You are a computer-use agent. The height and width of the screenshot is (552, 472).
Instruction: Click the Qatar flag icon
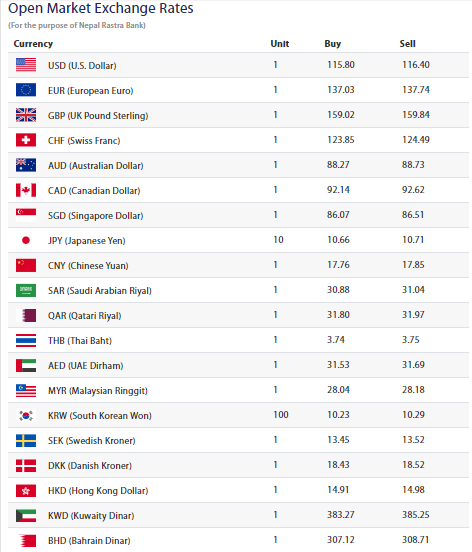(28, 315)
